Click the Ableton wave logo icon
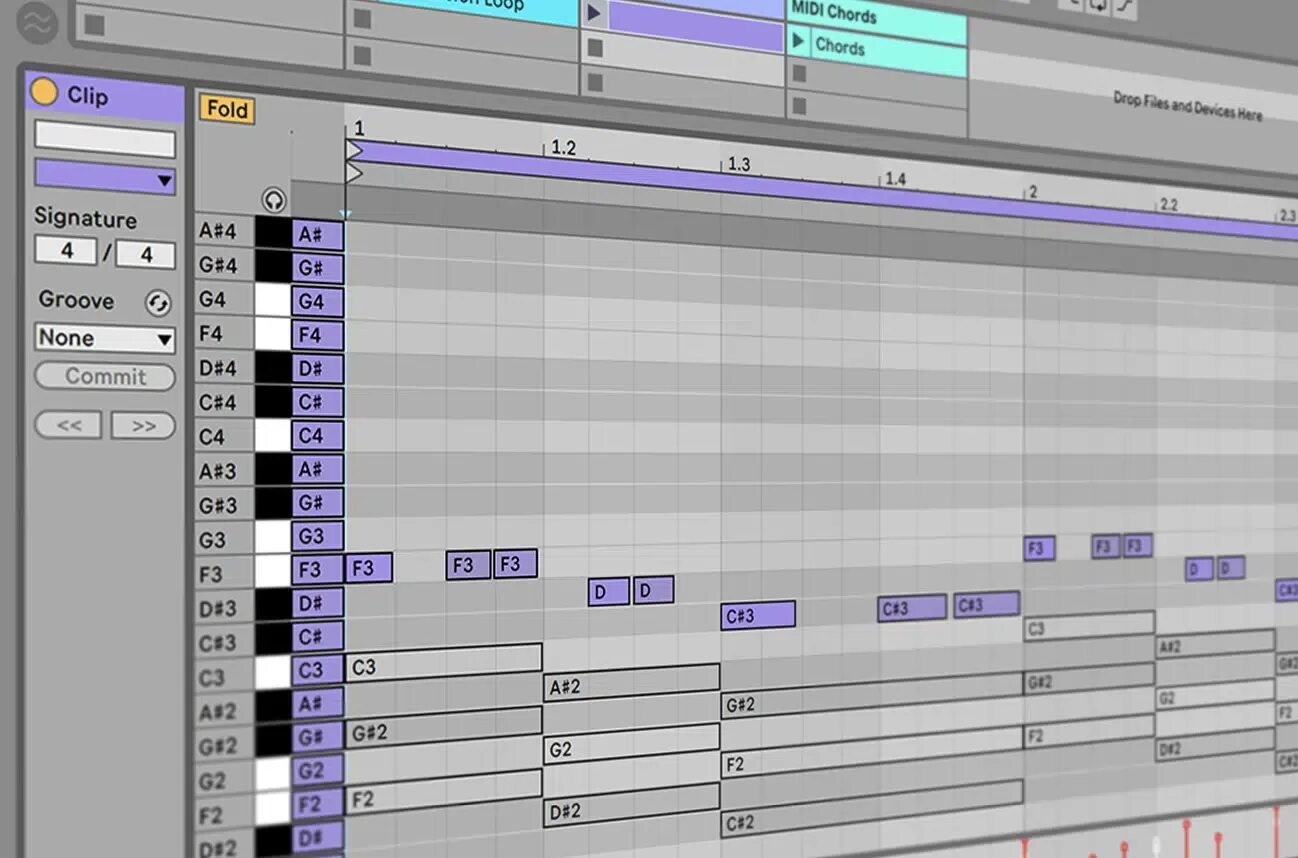Viewport: 1298px width, 858px height. pyautogui.click(x=38, y=22)
